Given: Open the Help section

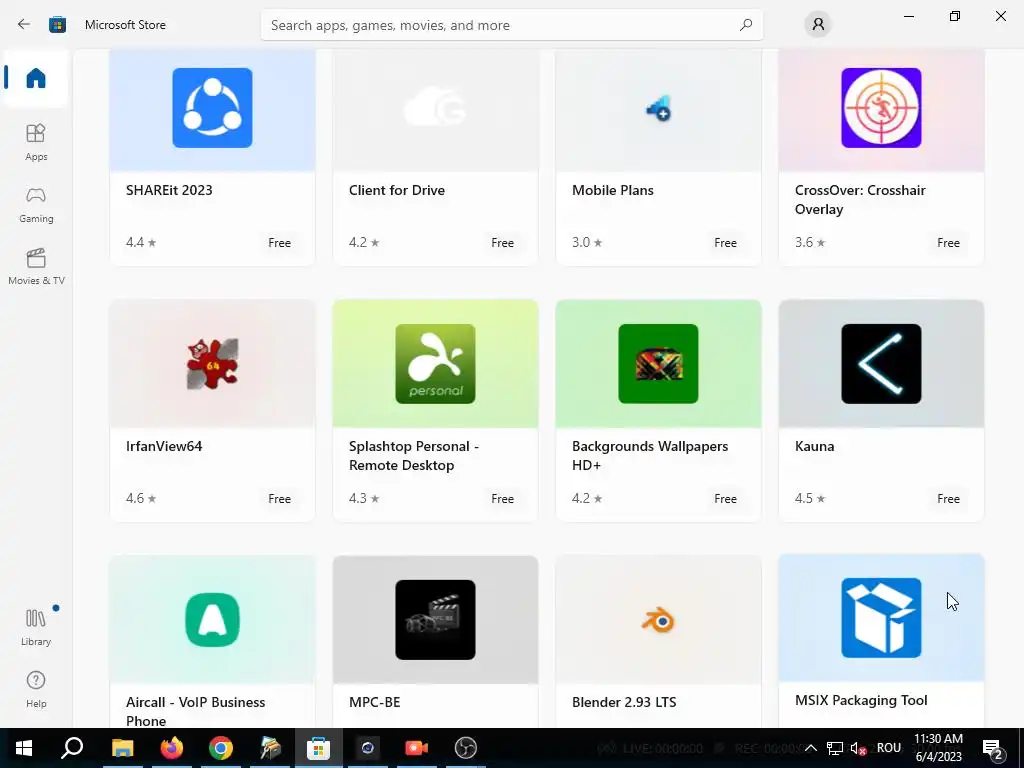Looking at the screenshot, I should tap(36, 690).
